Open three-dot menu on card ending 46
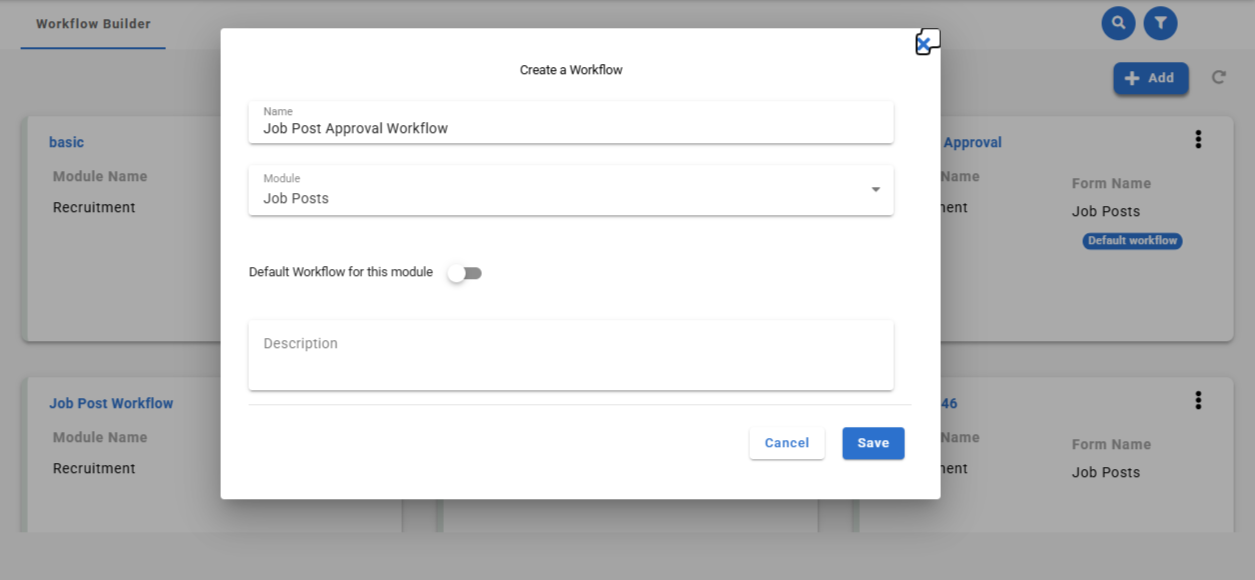 (x=1198, y=401)
